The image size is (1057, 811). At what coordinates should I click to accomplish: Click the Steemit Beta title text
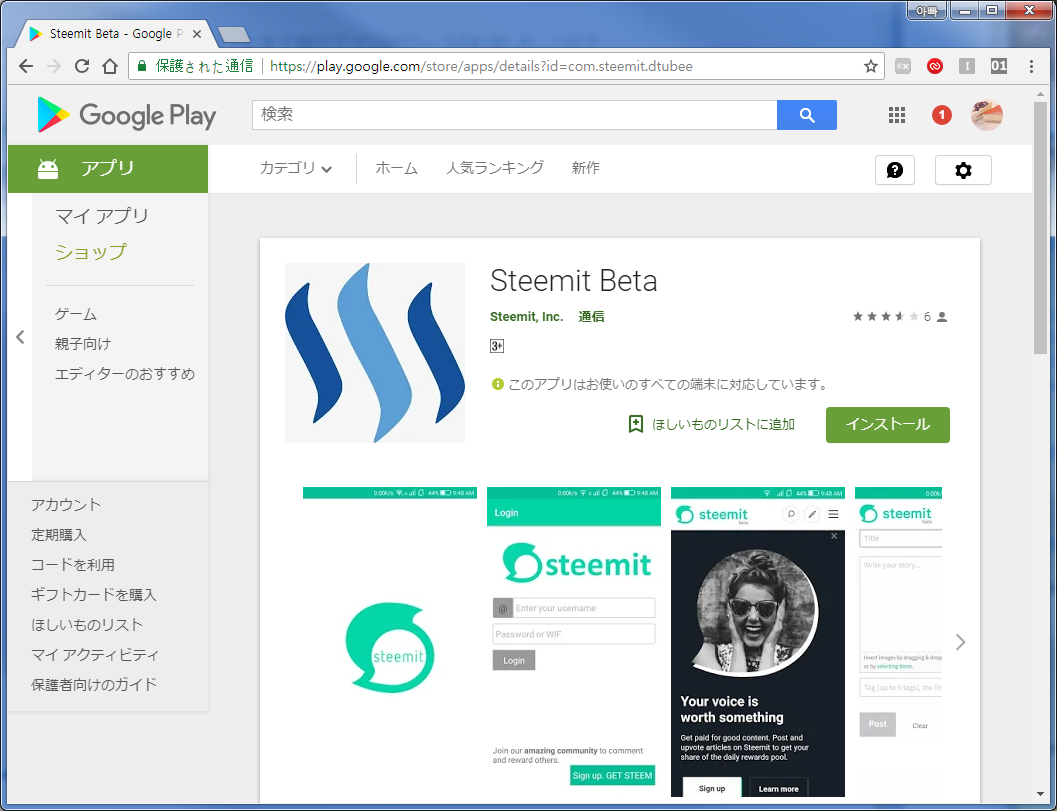tap(574, 280)
